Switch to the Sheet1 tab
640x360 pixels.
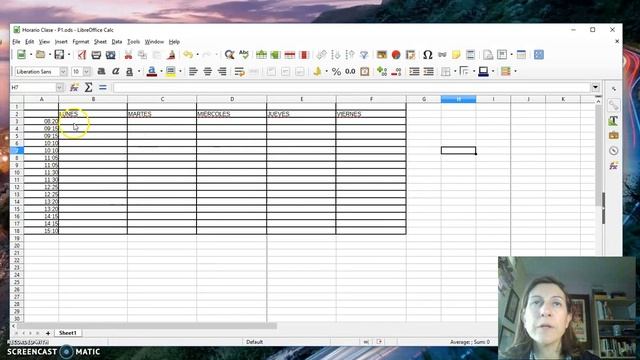tap(68, 333)
